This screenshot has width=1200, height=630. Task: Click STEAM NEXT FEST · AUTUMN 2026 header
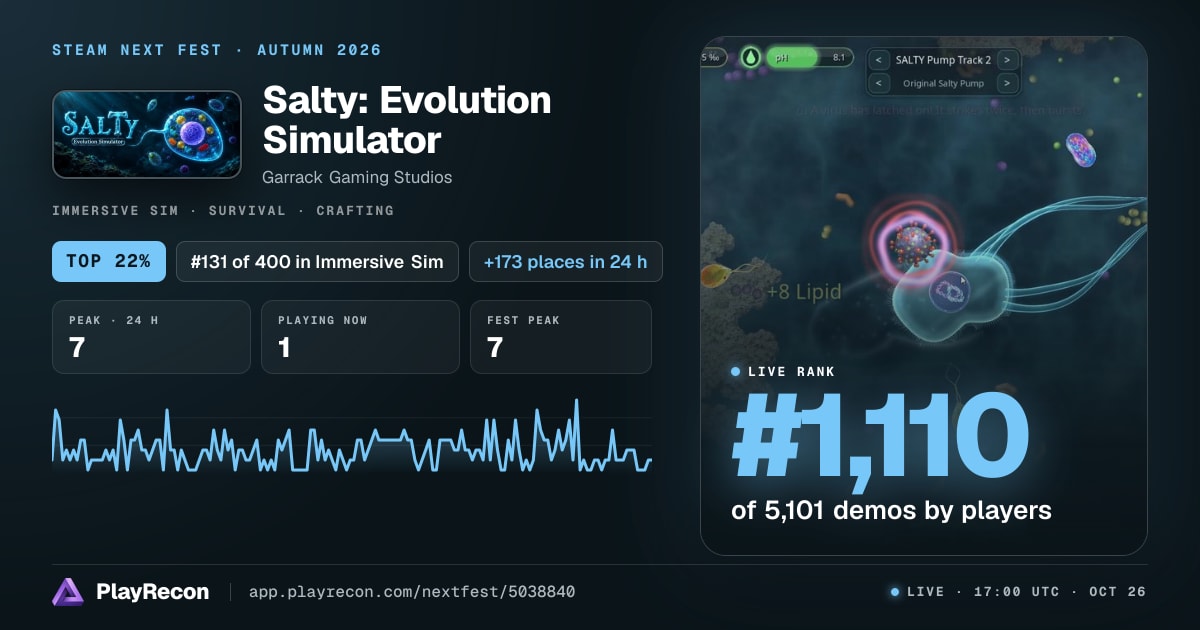[217, 50]
